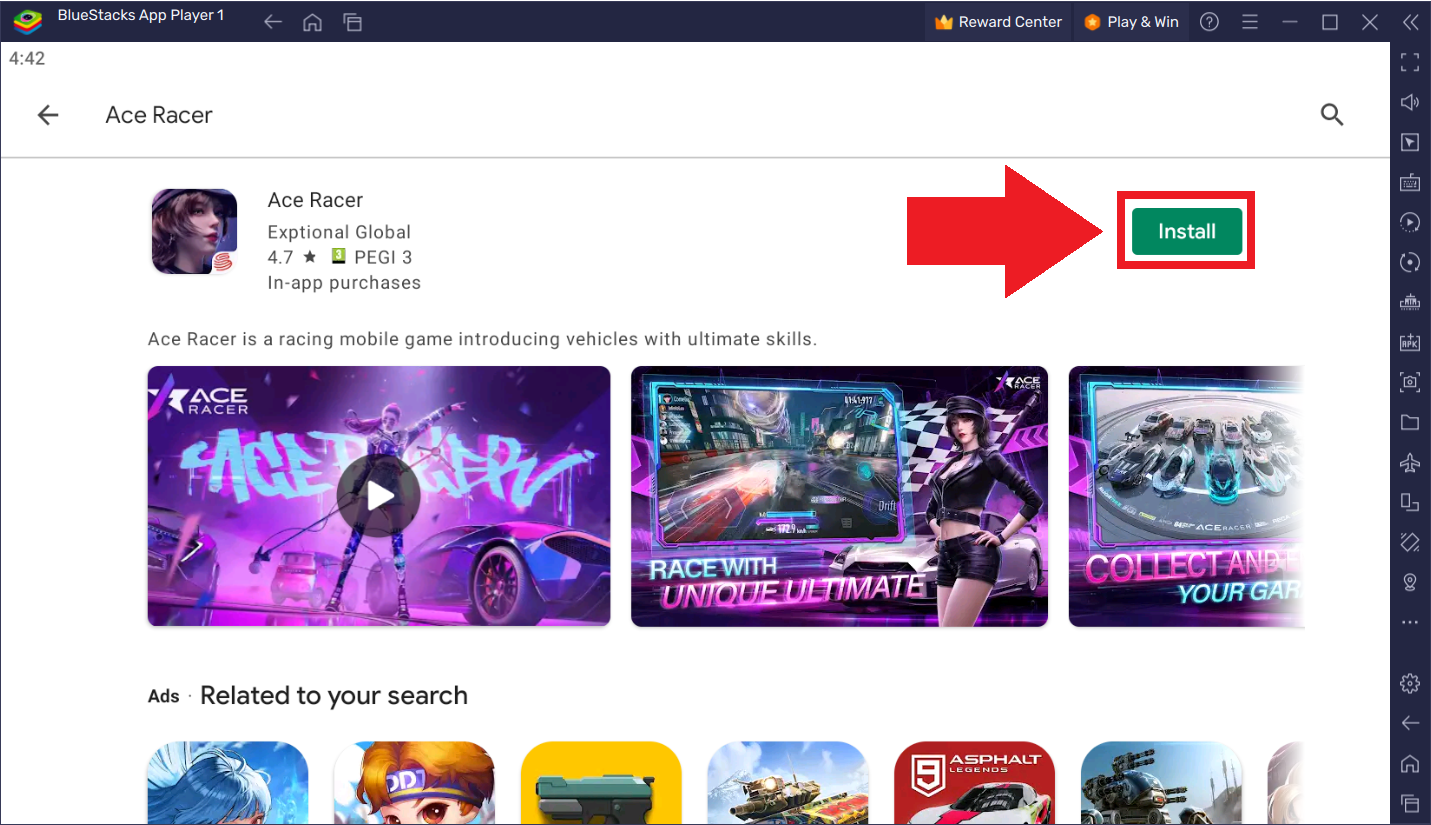Open the tank battle ad app
Image resolution: width=1431 pixels, height=825 pixels.
tap(788, 783)
